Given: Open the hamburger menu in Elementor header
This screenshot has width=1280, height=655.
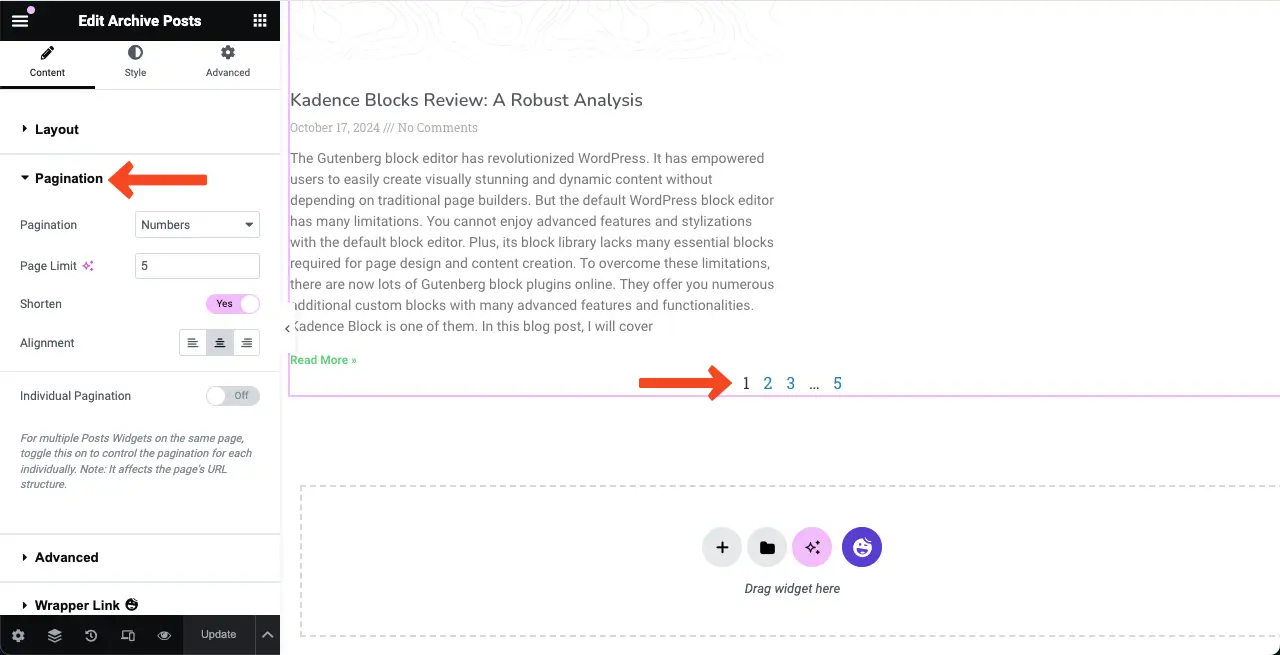Looking at the screenshot, I should (20, 20).
